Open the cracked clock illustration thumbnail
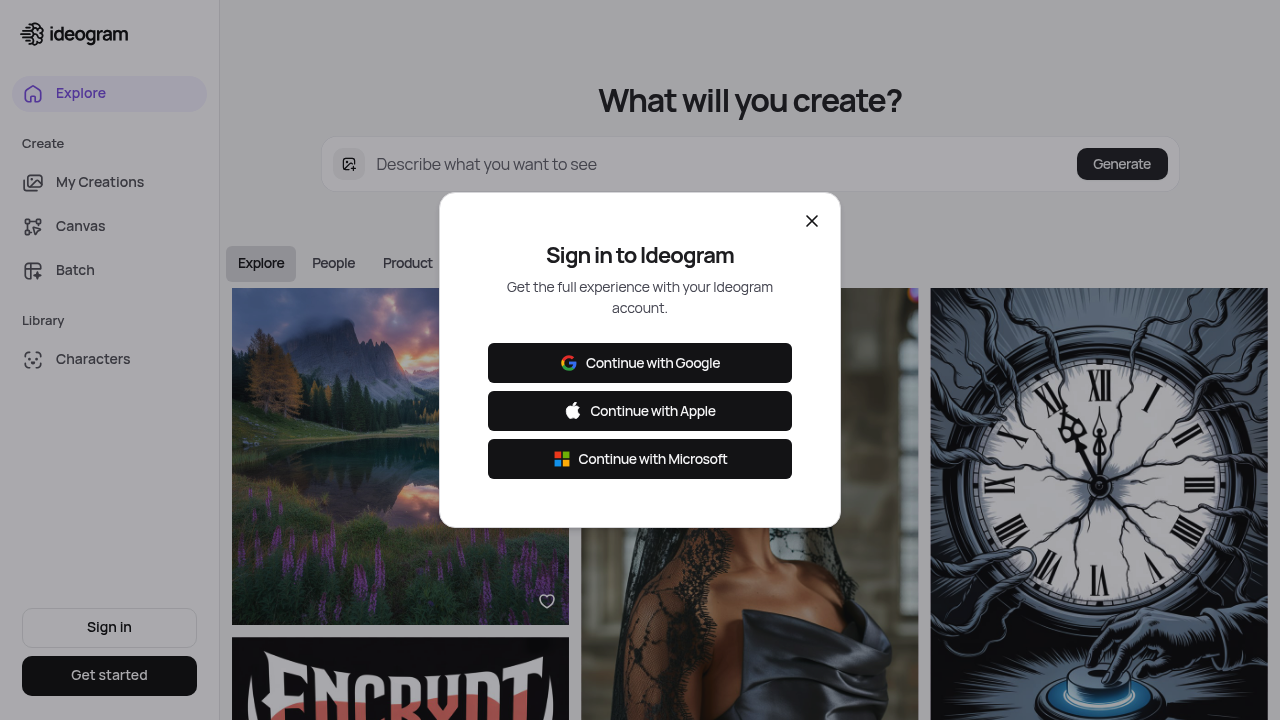 click(1099, 504)
